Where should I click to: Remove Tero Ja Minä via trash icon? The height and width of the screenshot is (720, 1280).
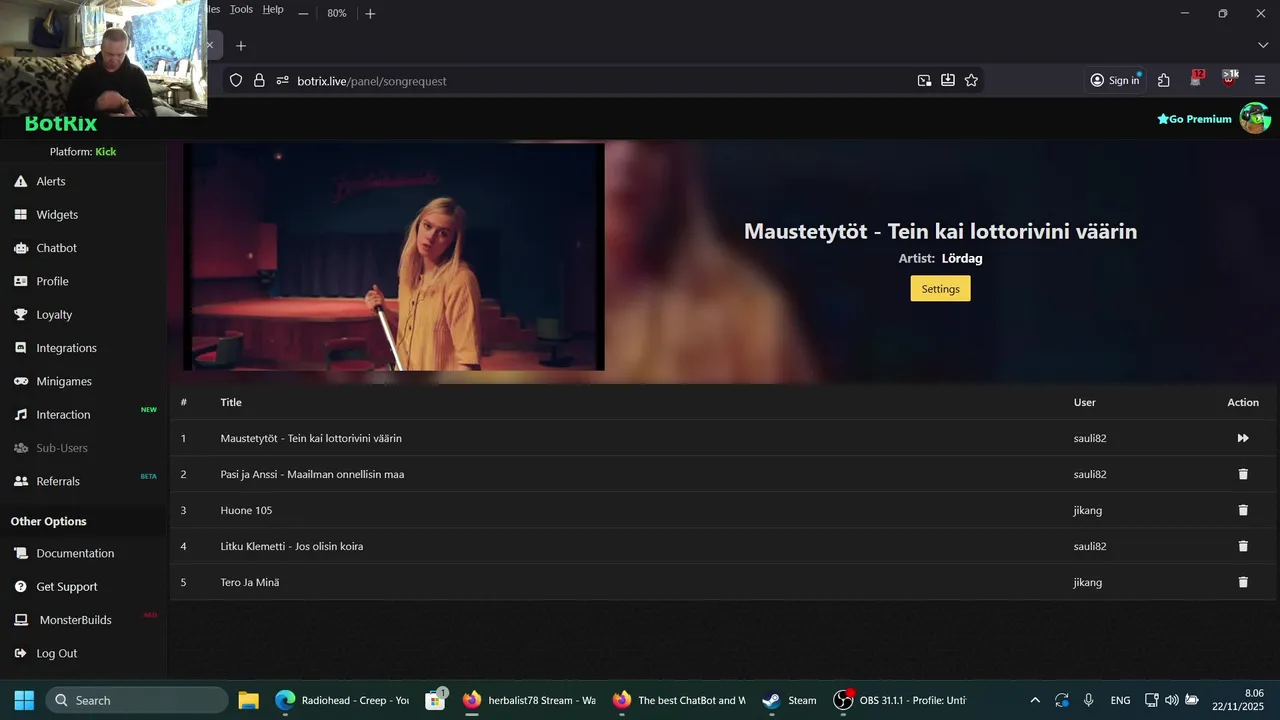point(1243,582)
